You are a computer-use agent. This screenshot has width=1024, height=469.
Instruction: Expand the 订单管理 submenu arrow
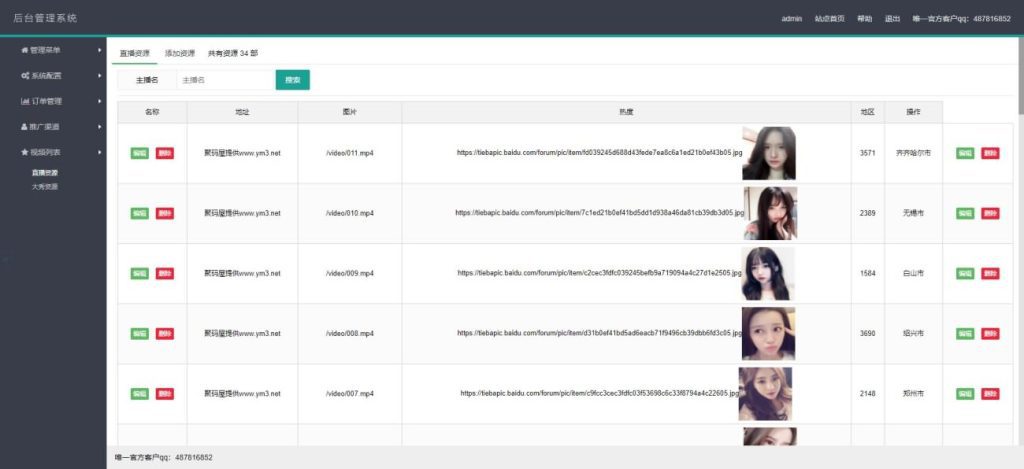[99, 101]
